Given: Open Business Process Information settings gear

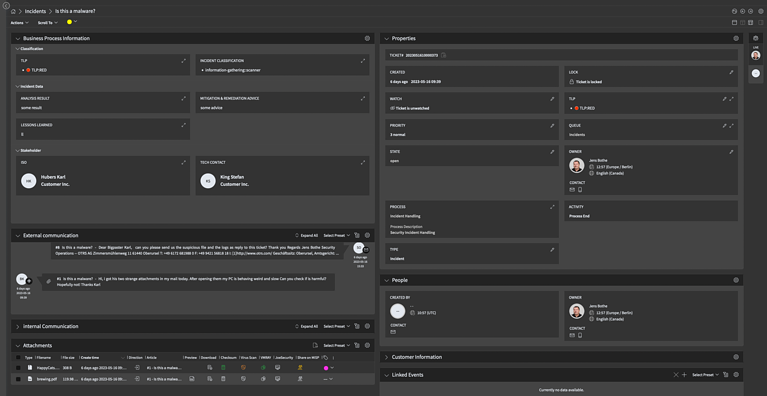Looking at the screenshot, I should (367, 38).
